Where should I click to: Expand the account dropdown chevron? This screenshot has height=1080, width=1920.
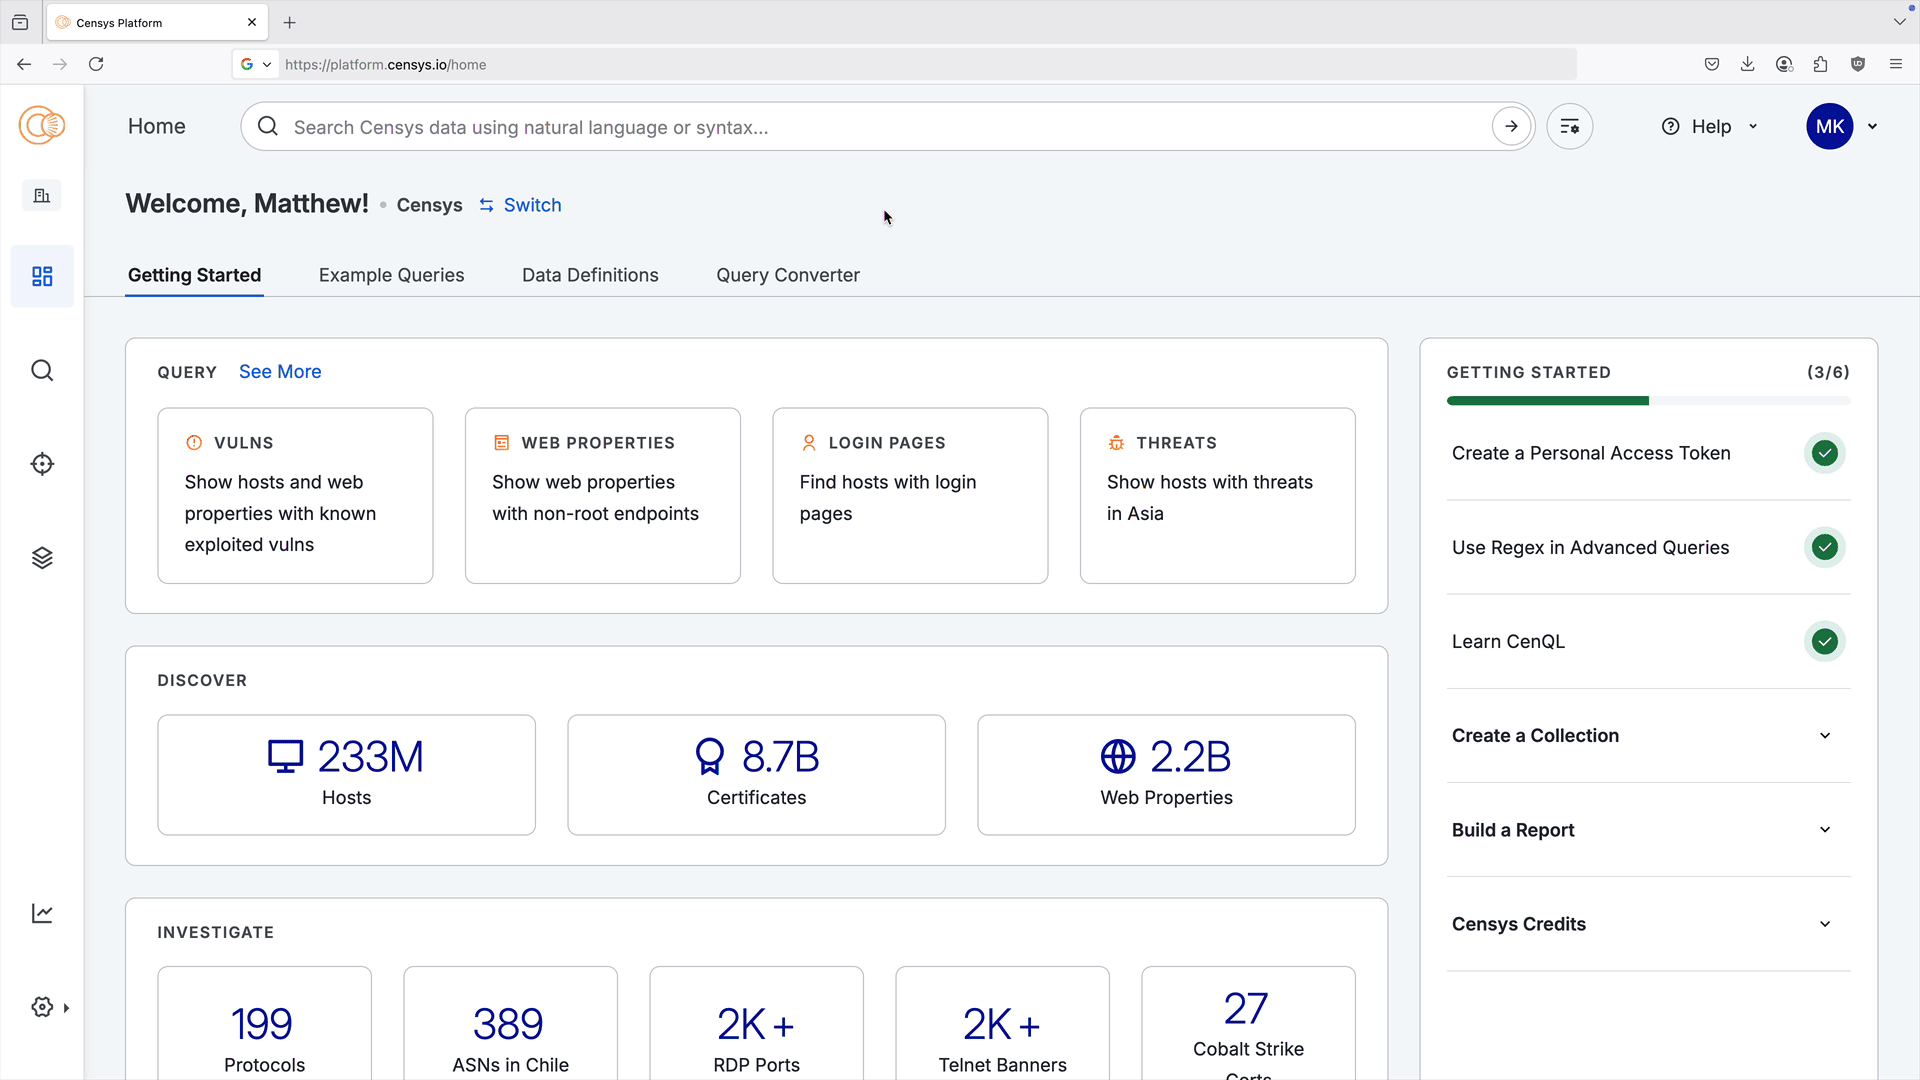coord(1873,127)
